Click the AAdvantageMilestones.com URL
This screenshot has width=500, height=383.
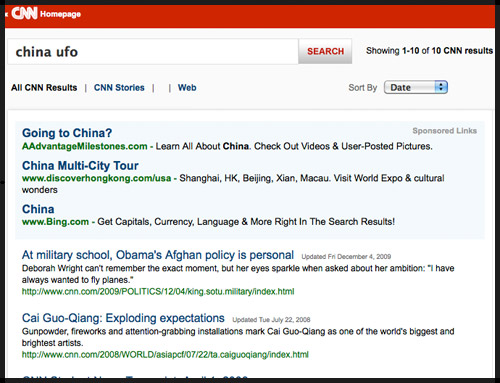click(x=85, y=146)
